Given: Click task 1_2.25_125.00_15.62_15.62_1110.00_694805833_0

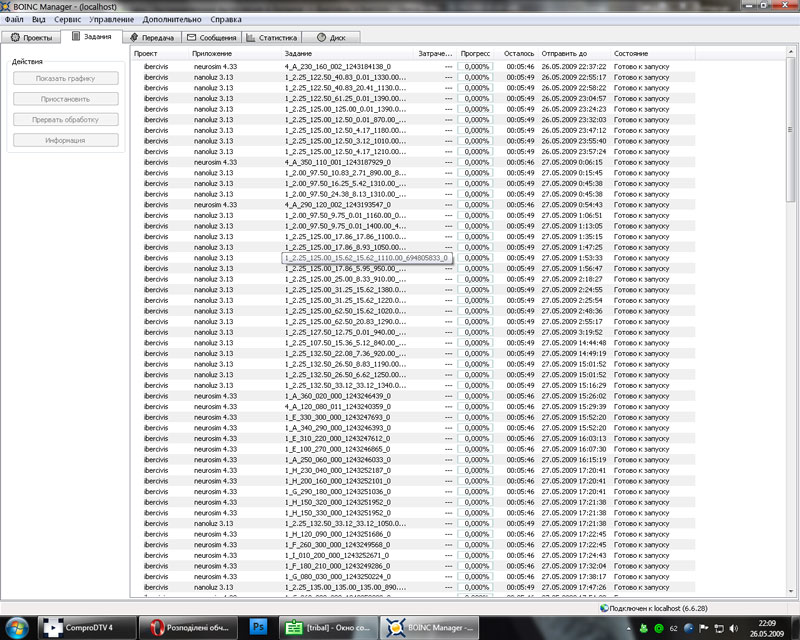Looking at the screenshot, I should (367, 258).
